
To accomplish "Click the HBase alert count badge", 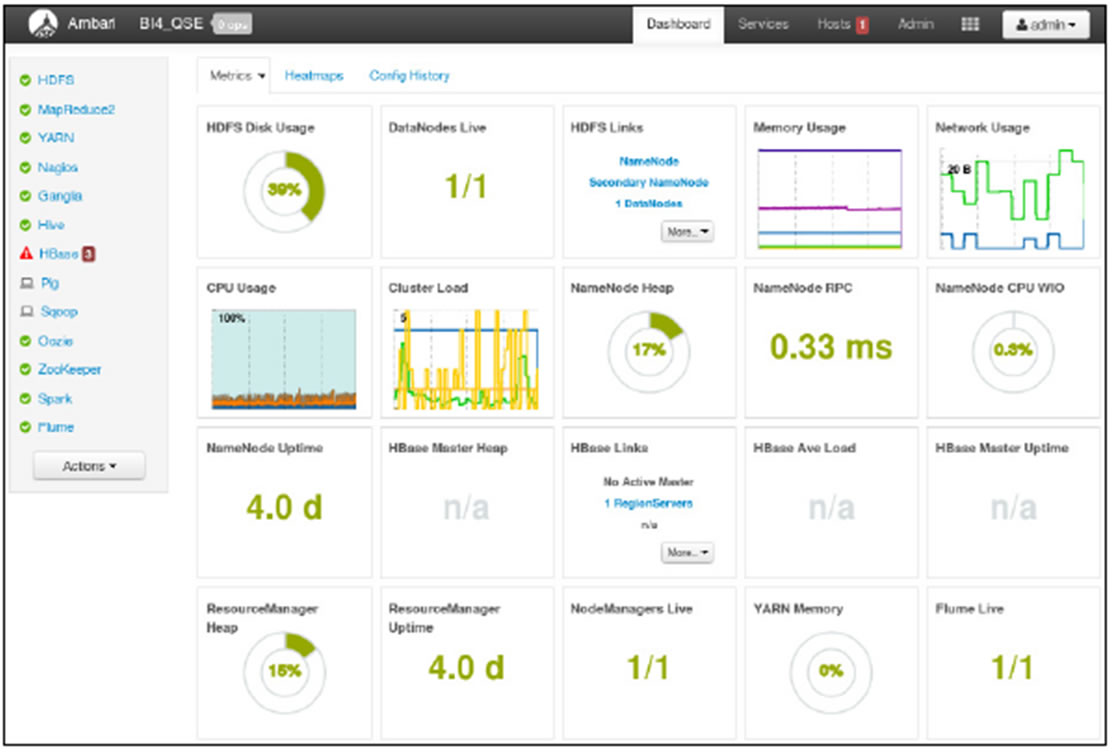I will 88,254.
